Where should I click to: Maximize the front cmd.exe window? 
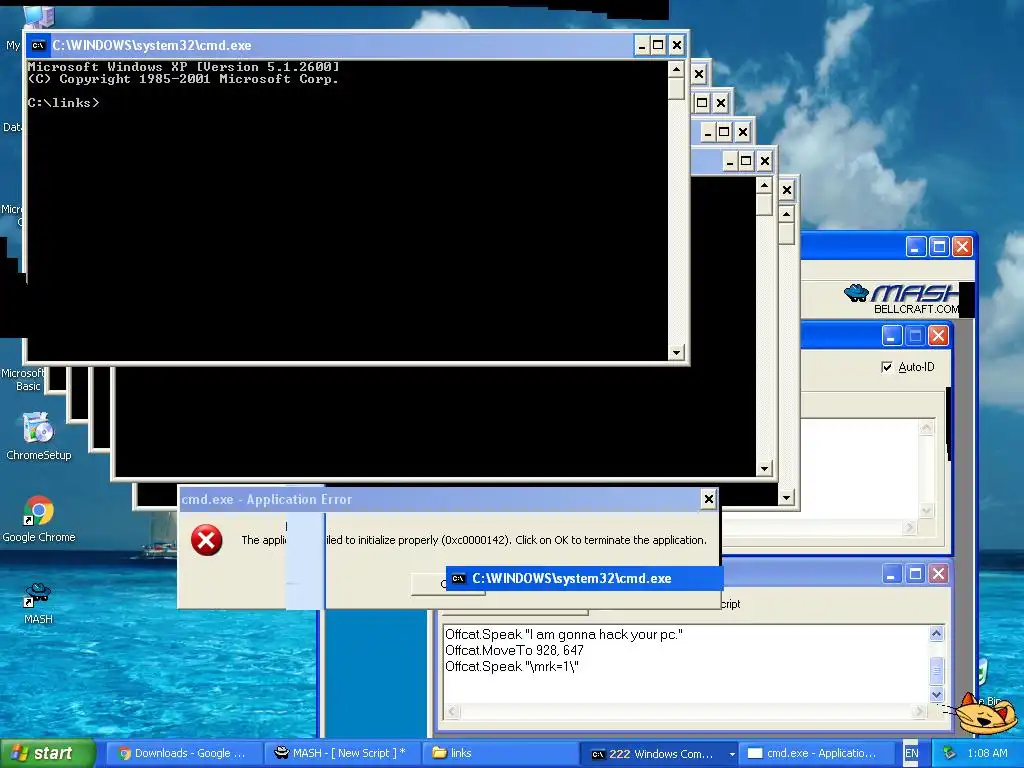point(658,45)
